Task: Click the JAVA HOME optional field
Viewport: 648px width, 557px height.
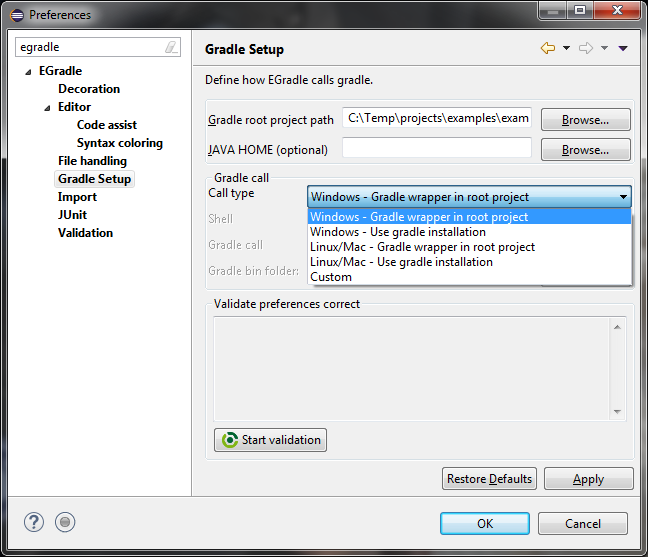Action: click(437, 148)
